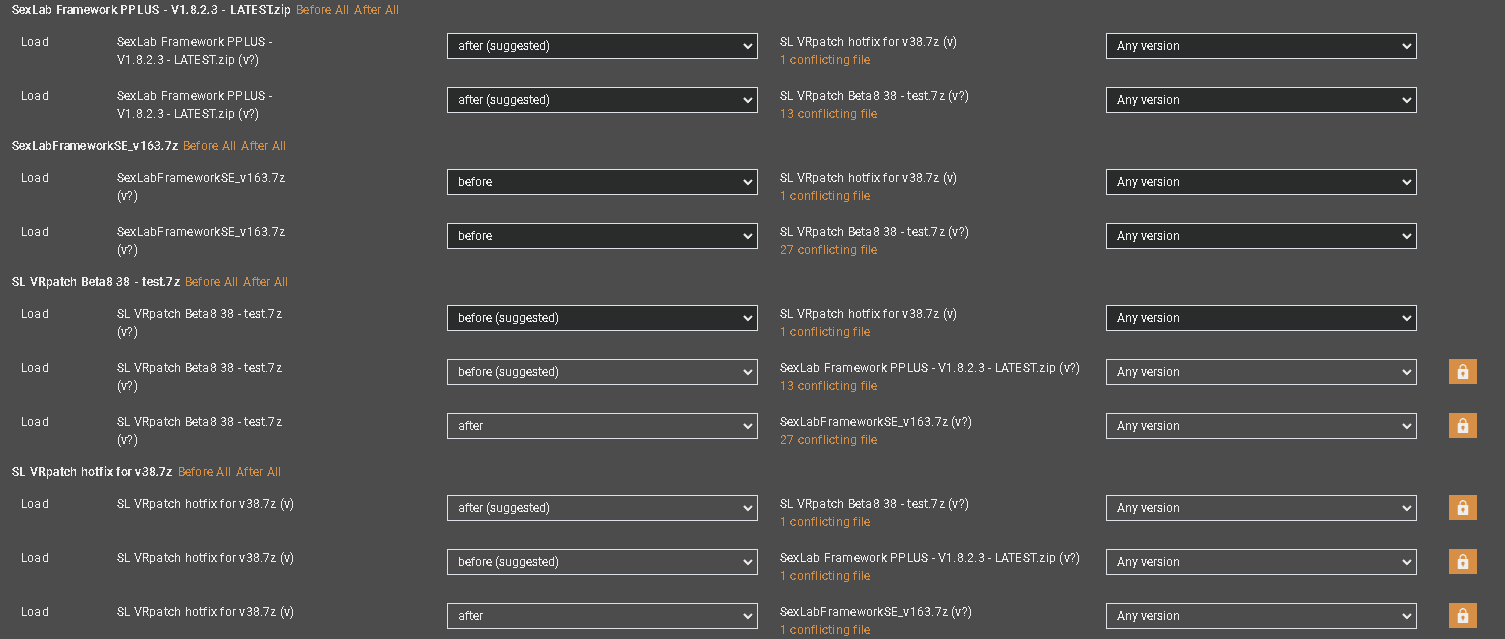The width and height of the screenshot is (1505, 639).
Task: Click After All for SexLabFrameworkSE_v163.7z section
Action: (x=263, y=146)
